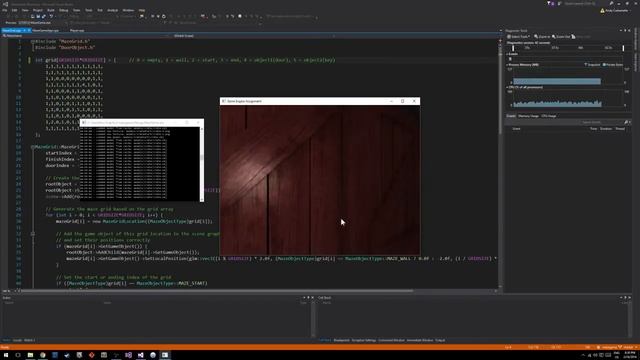The height and width of the screenshot is (360, 640).
Task: Open File Explorer from the taskbar
Action: [x=30, y=355]
